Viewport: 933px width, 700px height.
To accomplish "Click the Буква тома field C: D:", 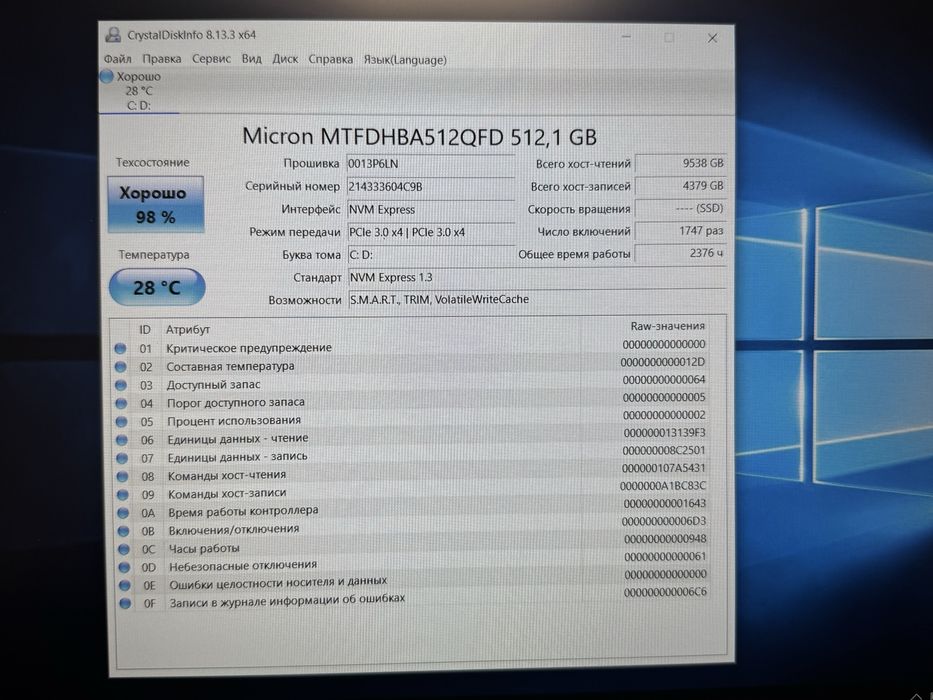I will point(431,255).
